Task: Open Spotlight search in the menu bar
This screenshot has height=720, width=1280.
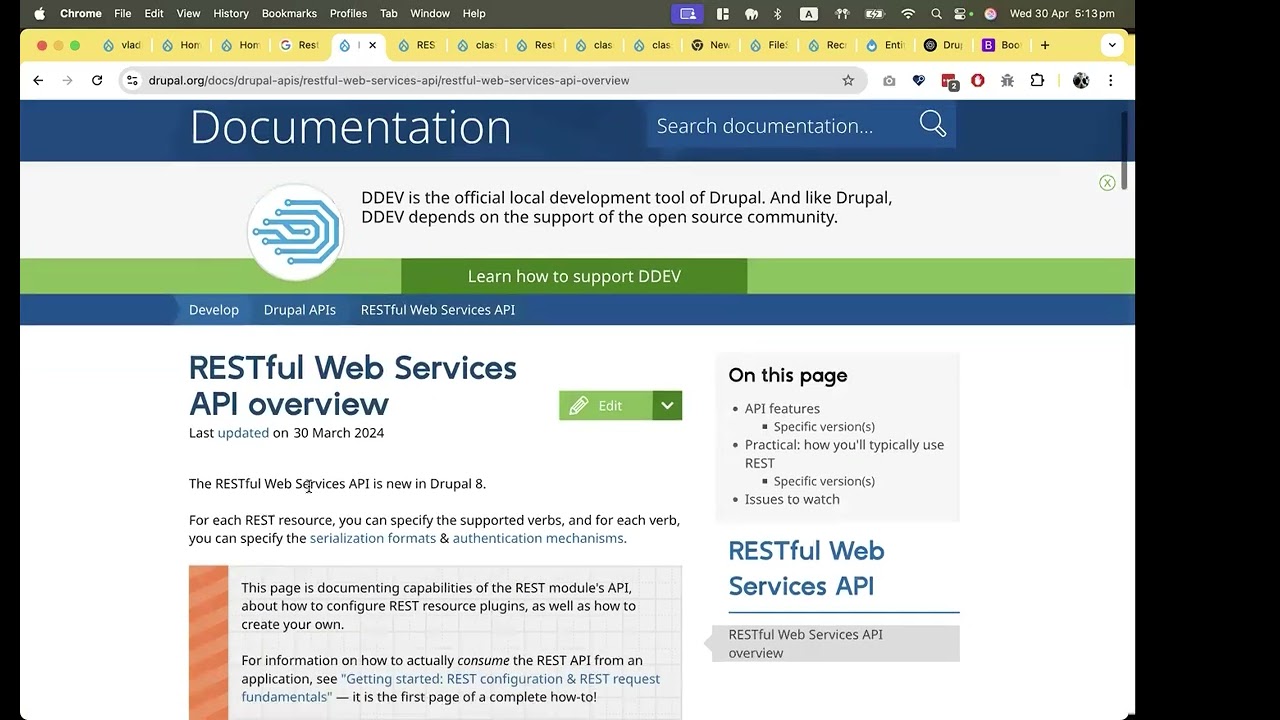Action: (936, 13)
